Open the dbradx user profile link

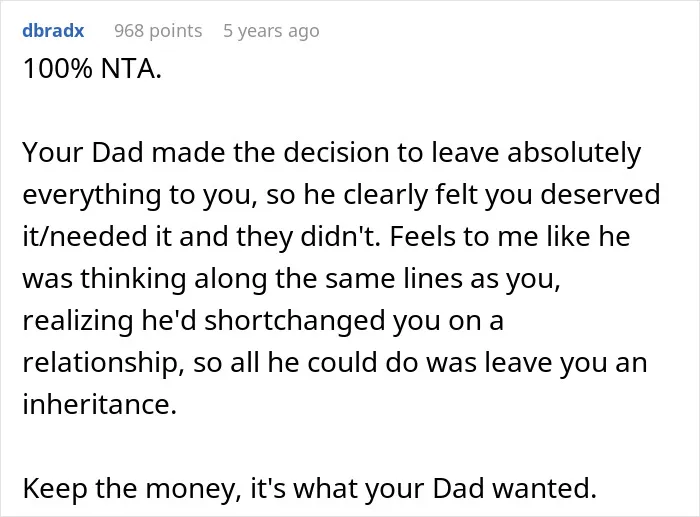pos(53,31)
